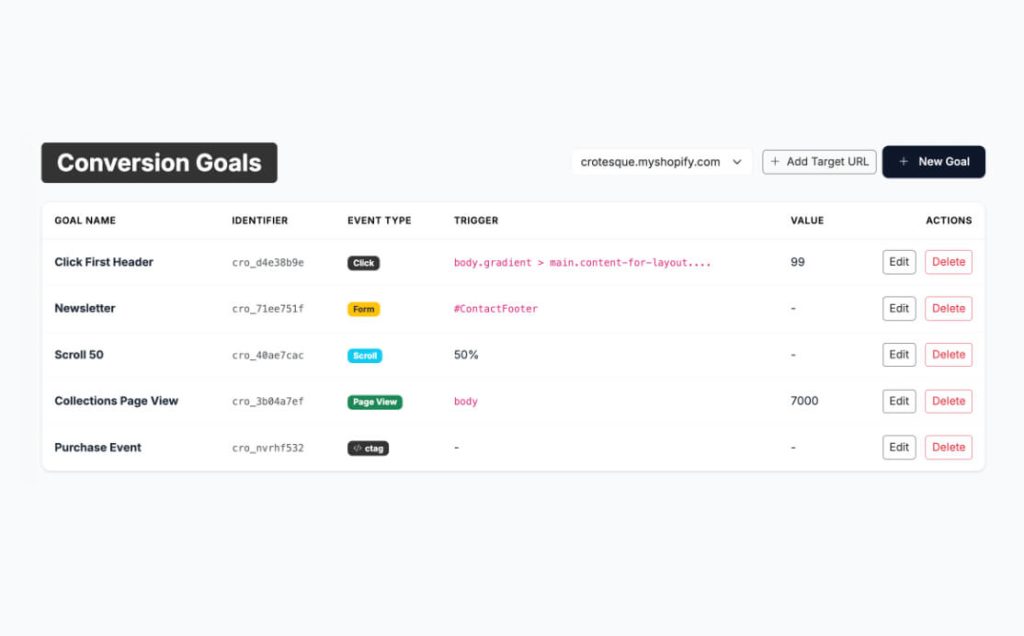This screenshot has width=1024, height=636.
Task: Click the Goal Name column header
Action: tap(85, 220)
